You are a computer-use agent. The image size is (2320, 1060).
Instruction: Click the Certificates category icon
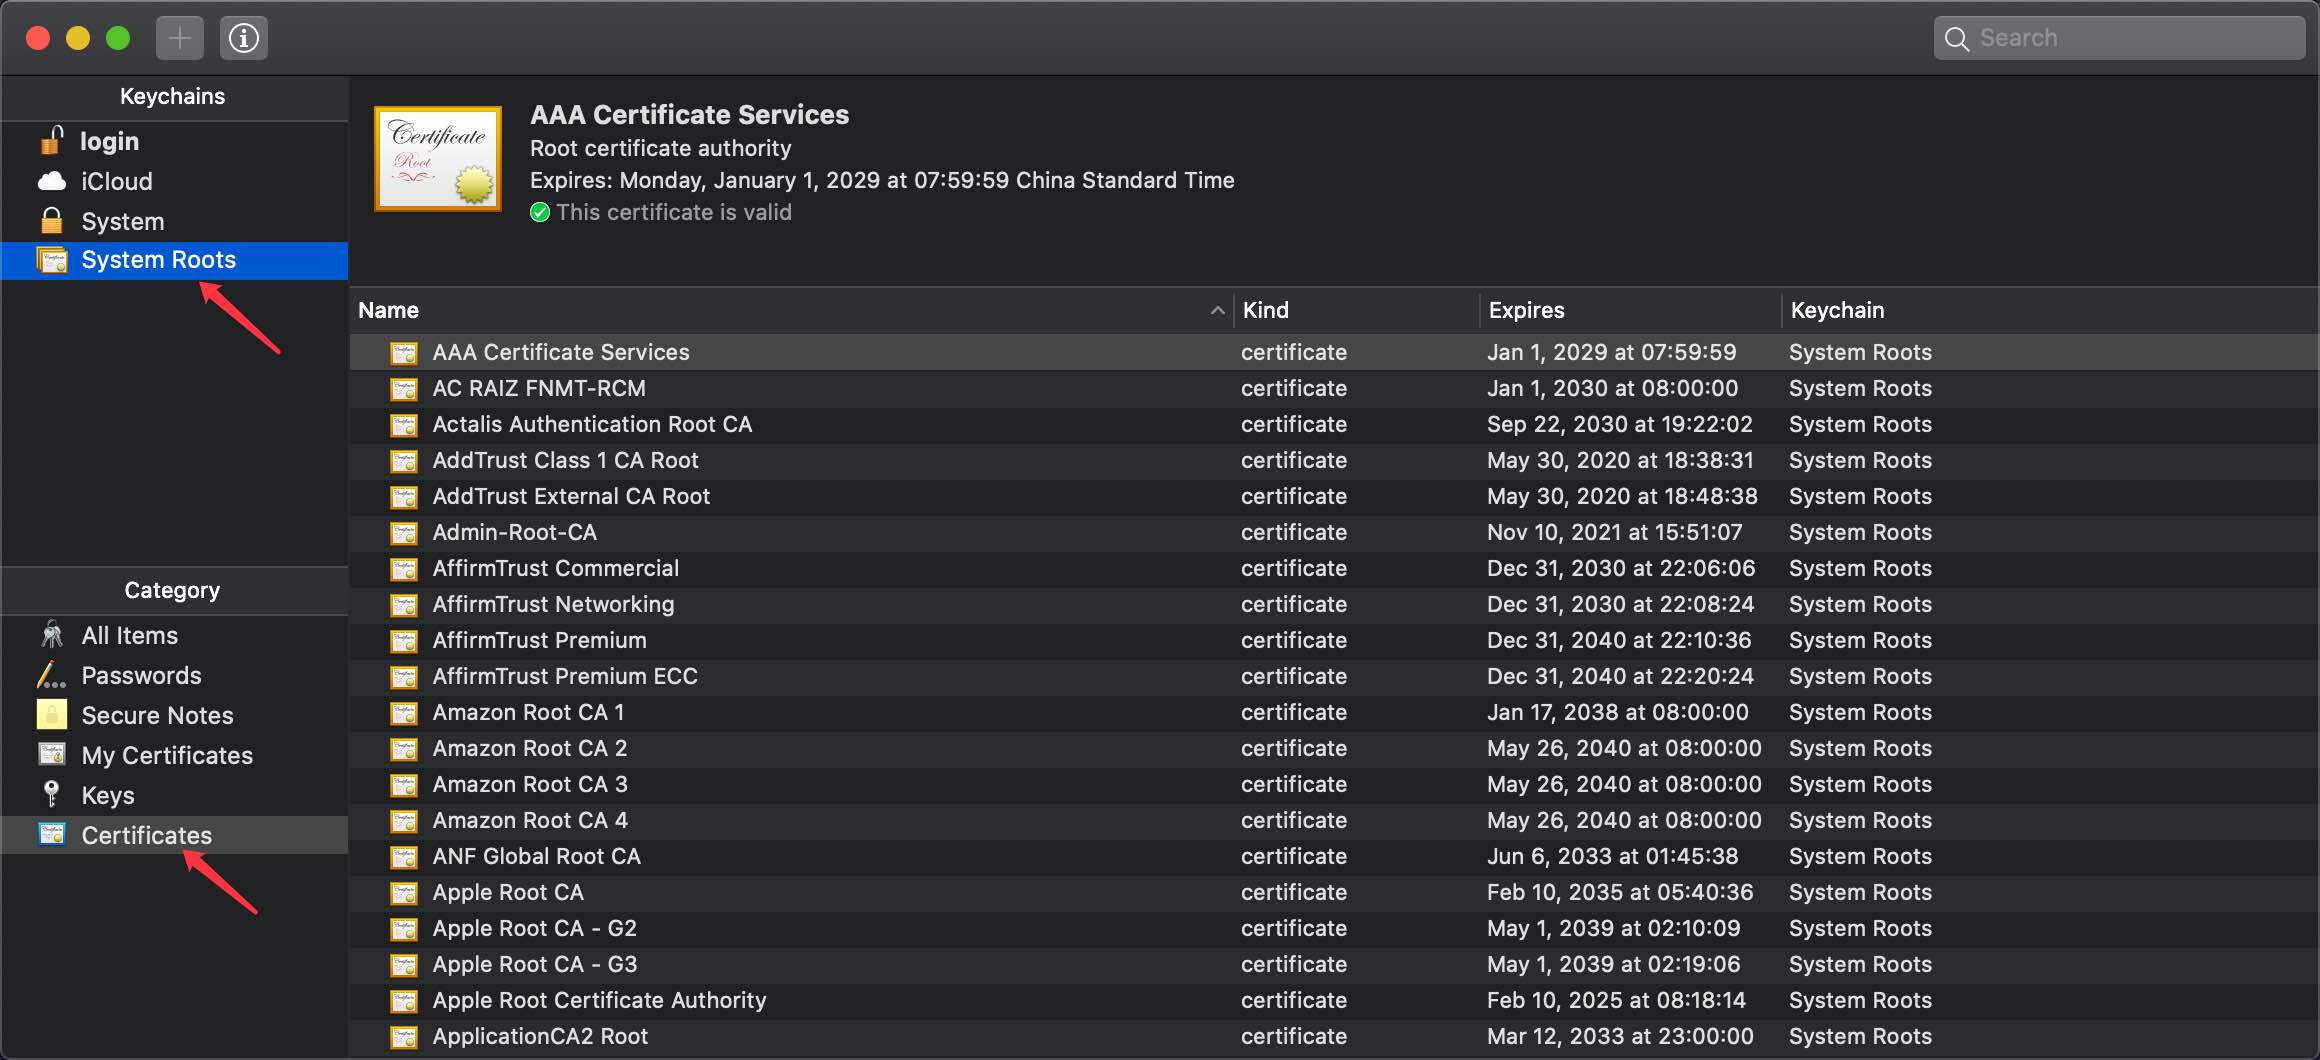pyautogui.click(x=52, y=834)
